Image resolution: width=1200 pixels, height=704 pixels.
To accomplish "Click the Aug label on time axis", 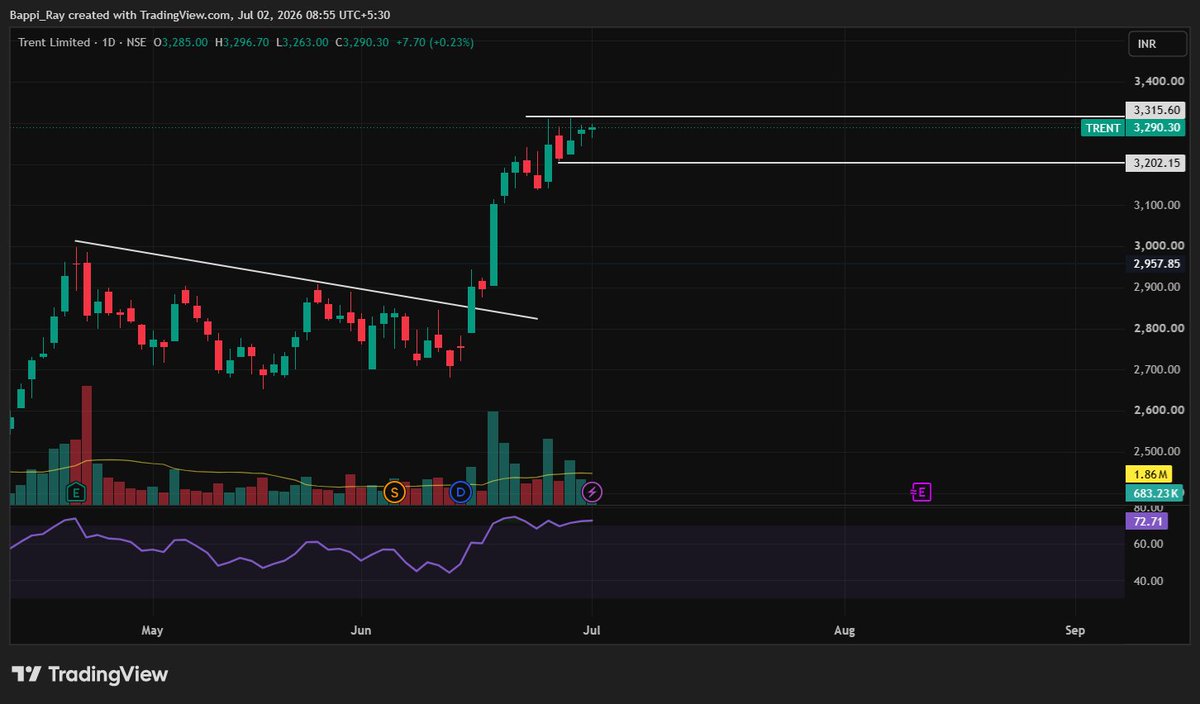I will coord(844,630).
